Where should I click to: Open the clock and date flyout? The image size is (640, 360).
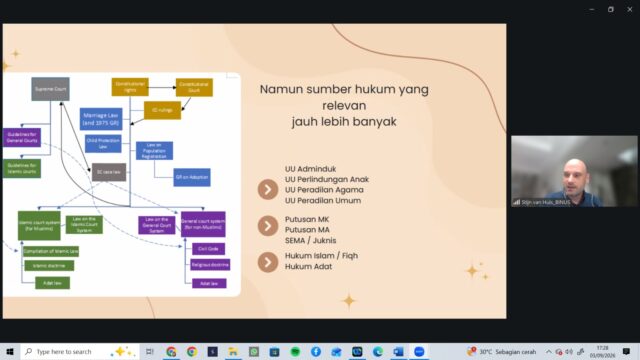coord(602,351)
